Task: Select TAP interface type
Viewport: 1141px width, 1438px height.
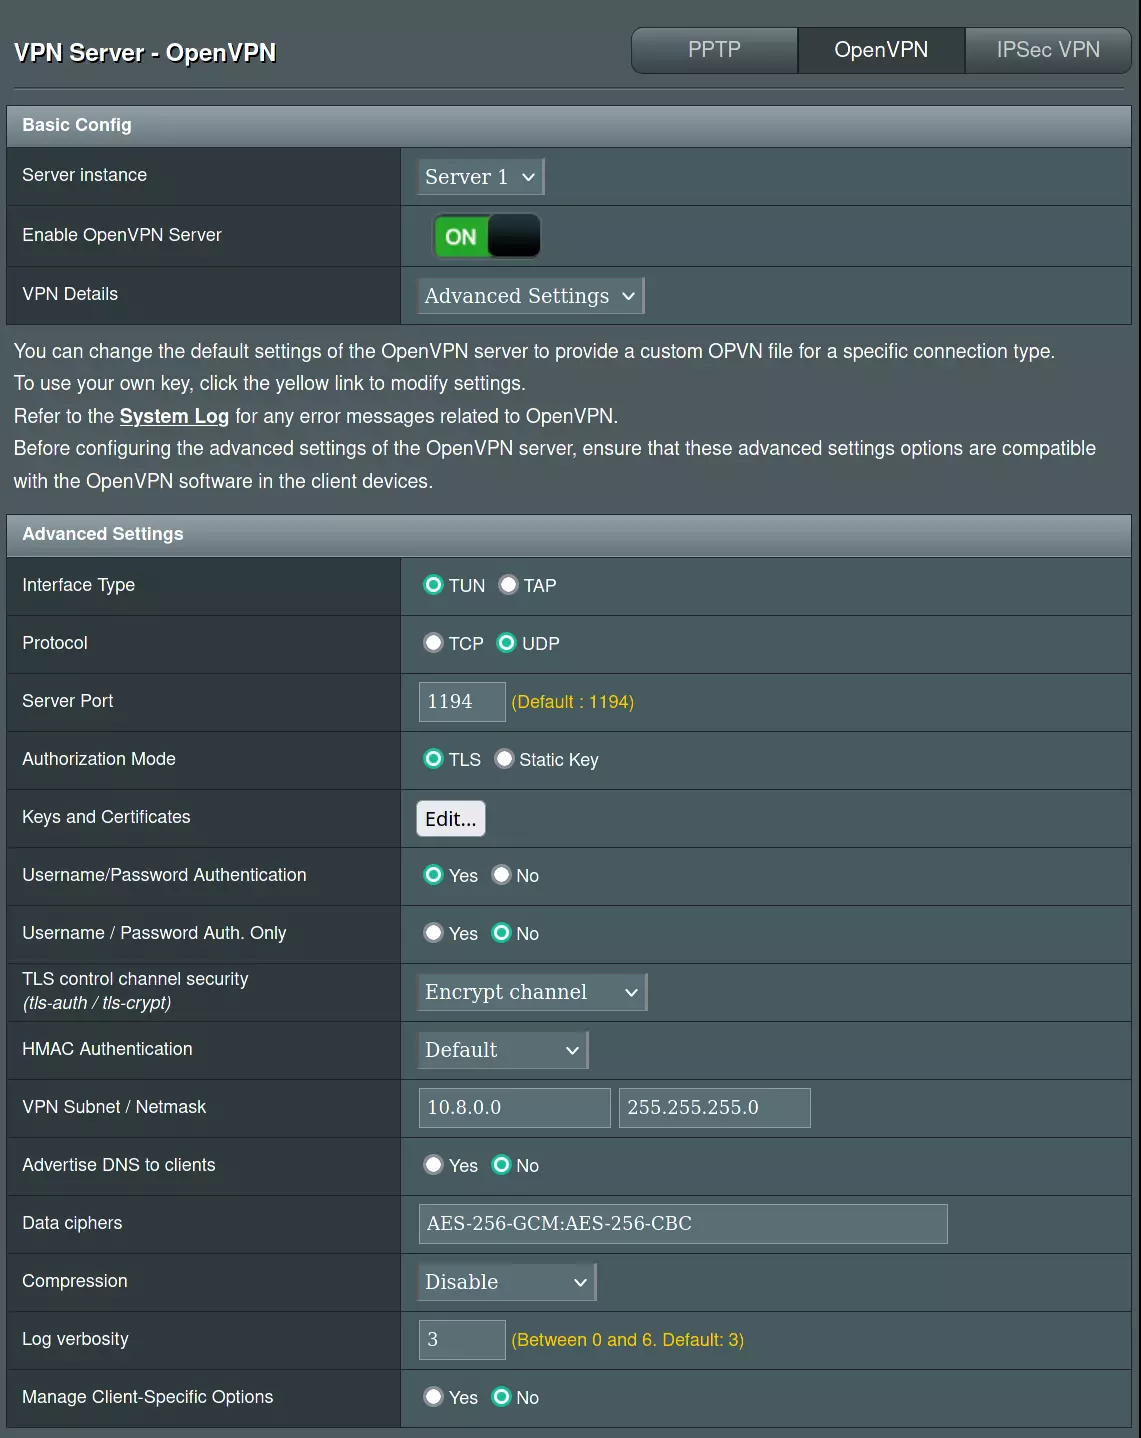Action: coord(509,585)
